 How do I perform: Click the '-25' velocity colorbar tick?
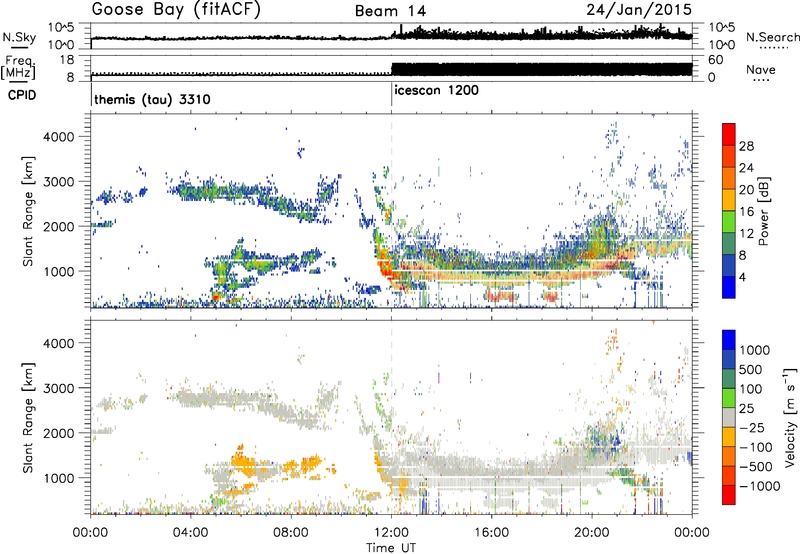(752, 428)
